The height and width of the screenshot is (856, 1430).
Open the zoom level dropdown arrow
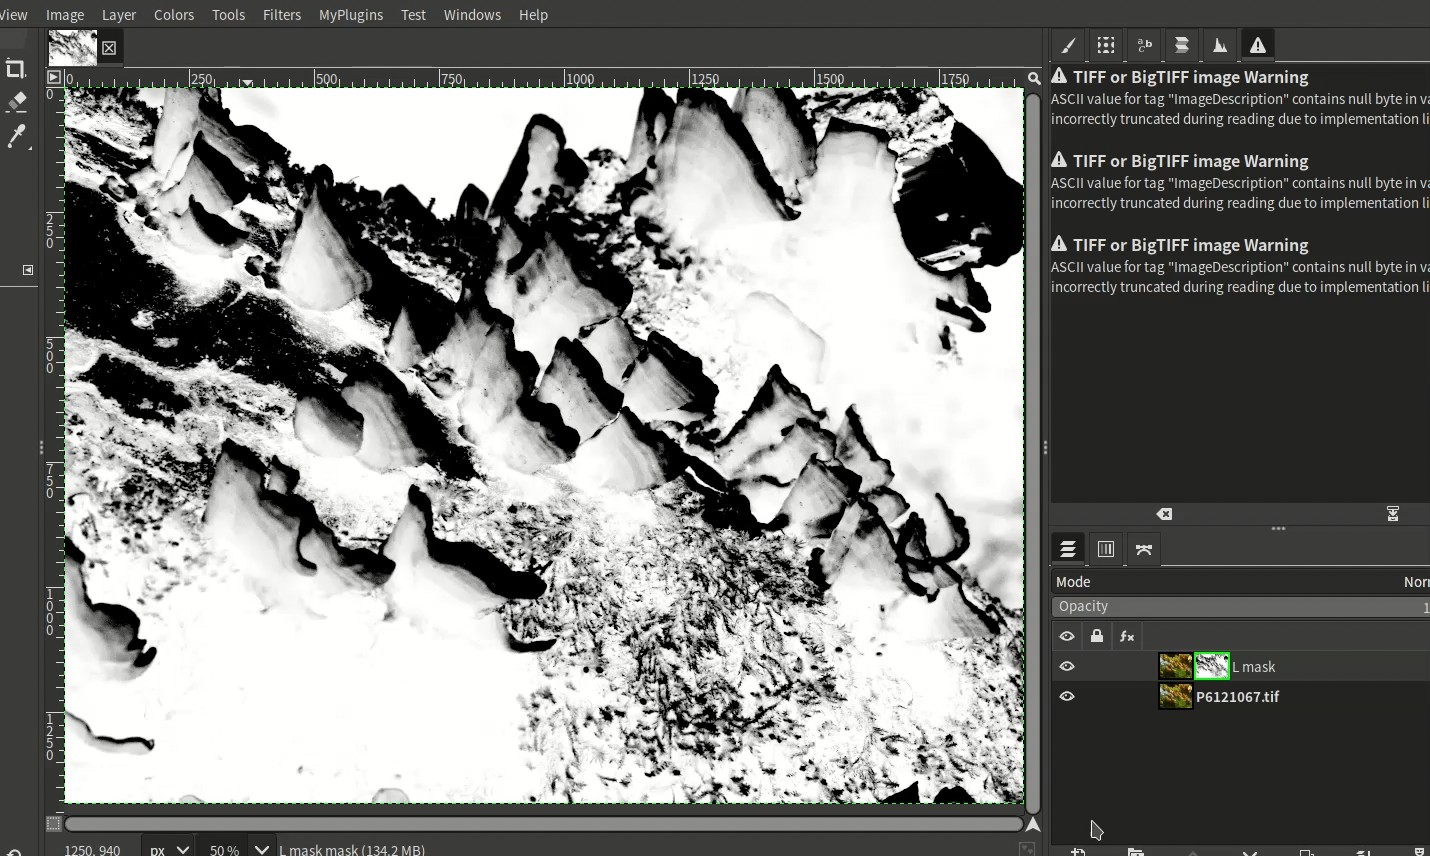click(x=261, y=849)
